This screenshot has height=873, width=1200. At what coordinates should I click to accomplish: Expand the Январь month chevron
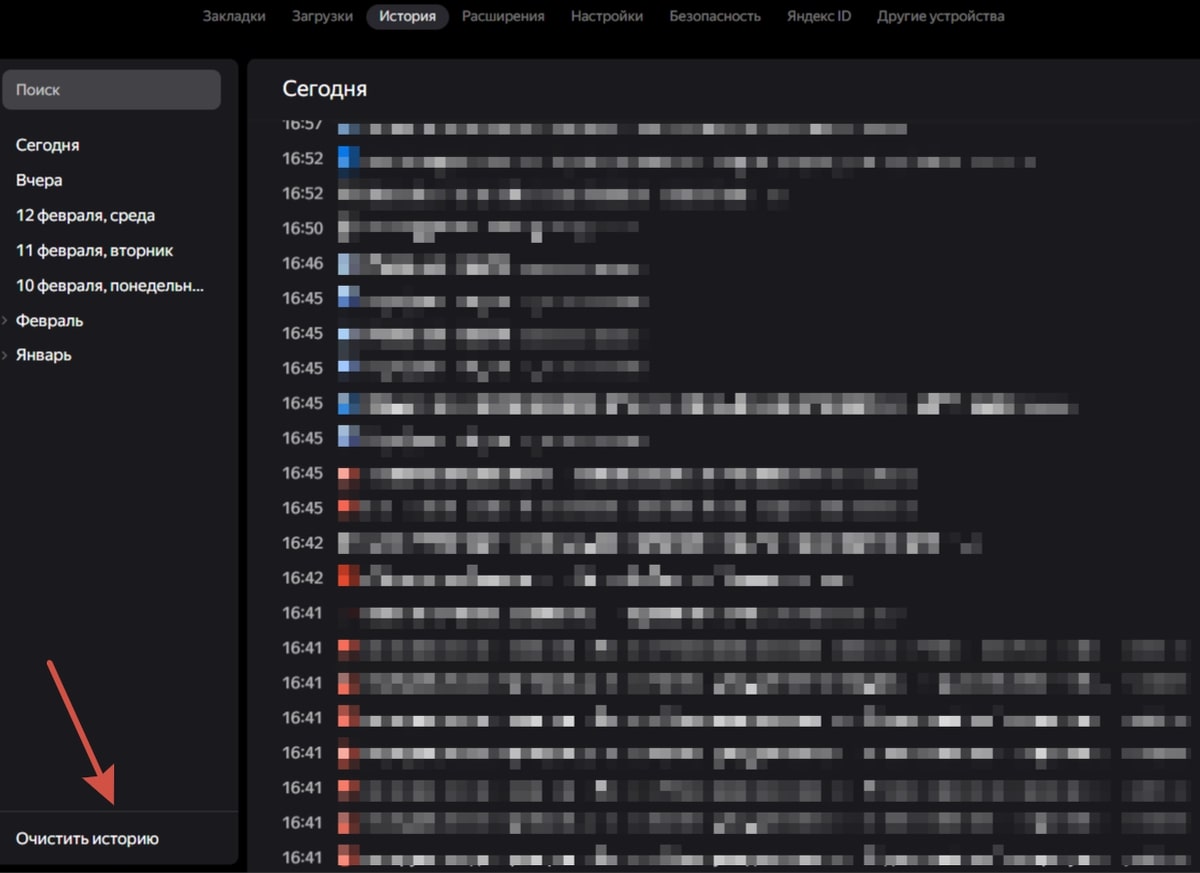pos(6,355)
